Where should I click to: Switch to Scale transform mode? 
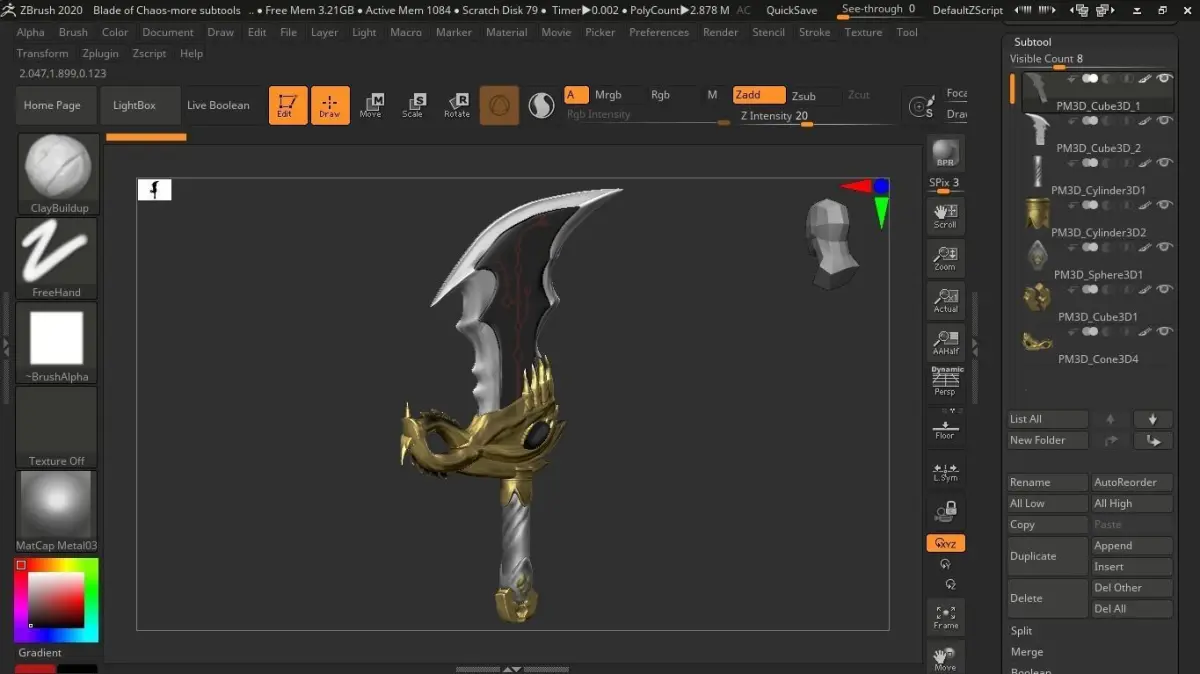click(413, 105)
